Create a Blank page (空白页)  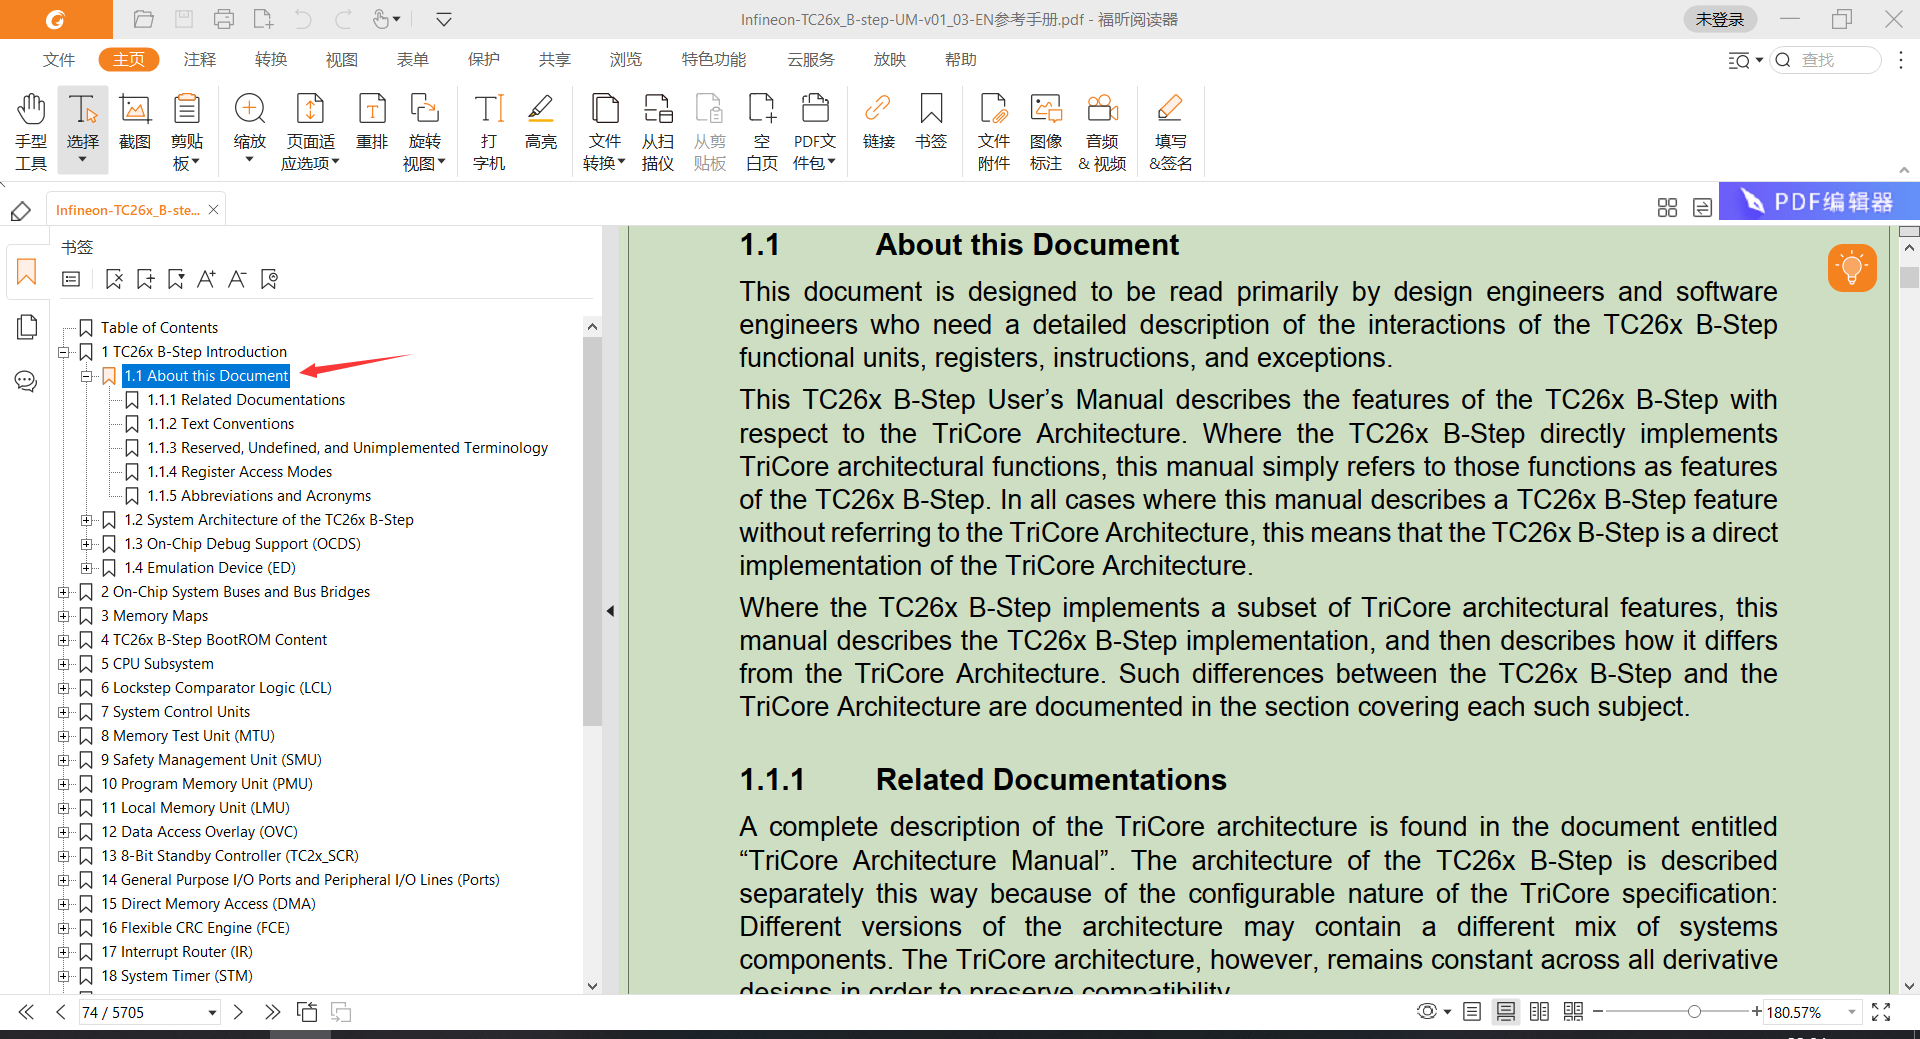pyautogui.click(x=762, y=131)
